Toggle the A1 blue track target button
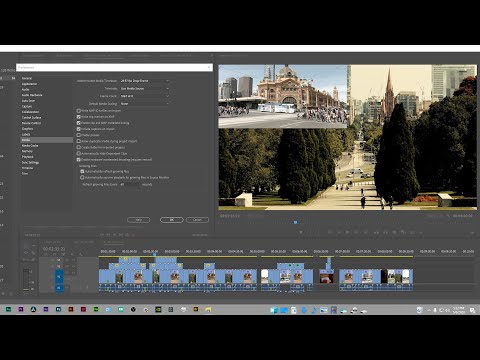This screenshot has width=480, height=360. tap(59, 287)
